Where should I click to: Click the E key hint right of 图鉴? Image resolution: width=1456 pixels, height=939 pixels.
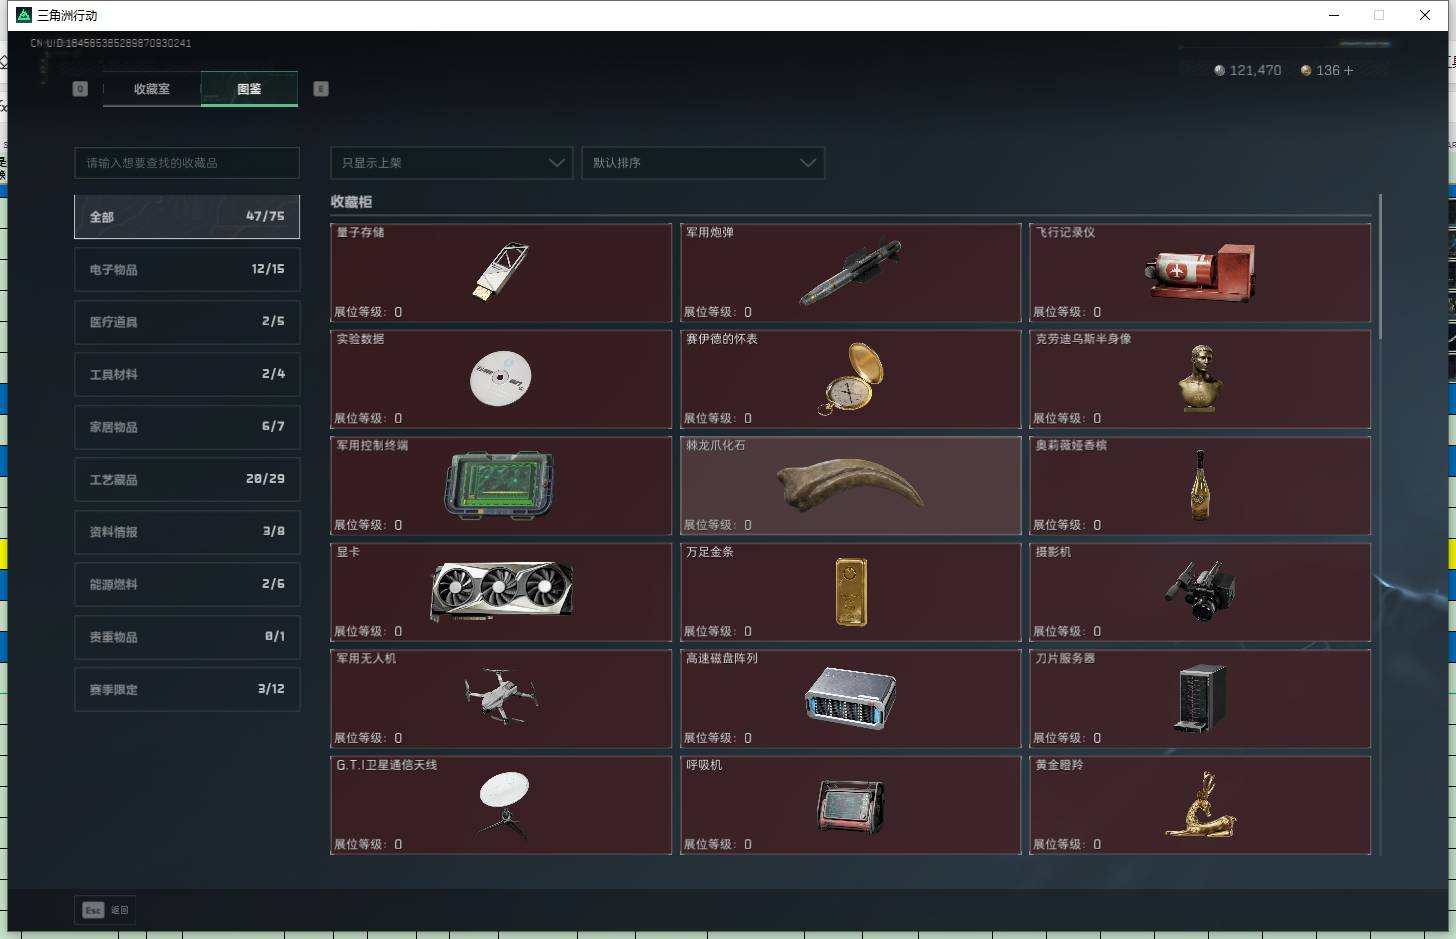321,89
